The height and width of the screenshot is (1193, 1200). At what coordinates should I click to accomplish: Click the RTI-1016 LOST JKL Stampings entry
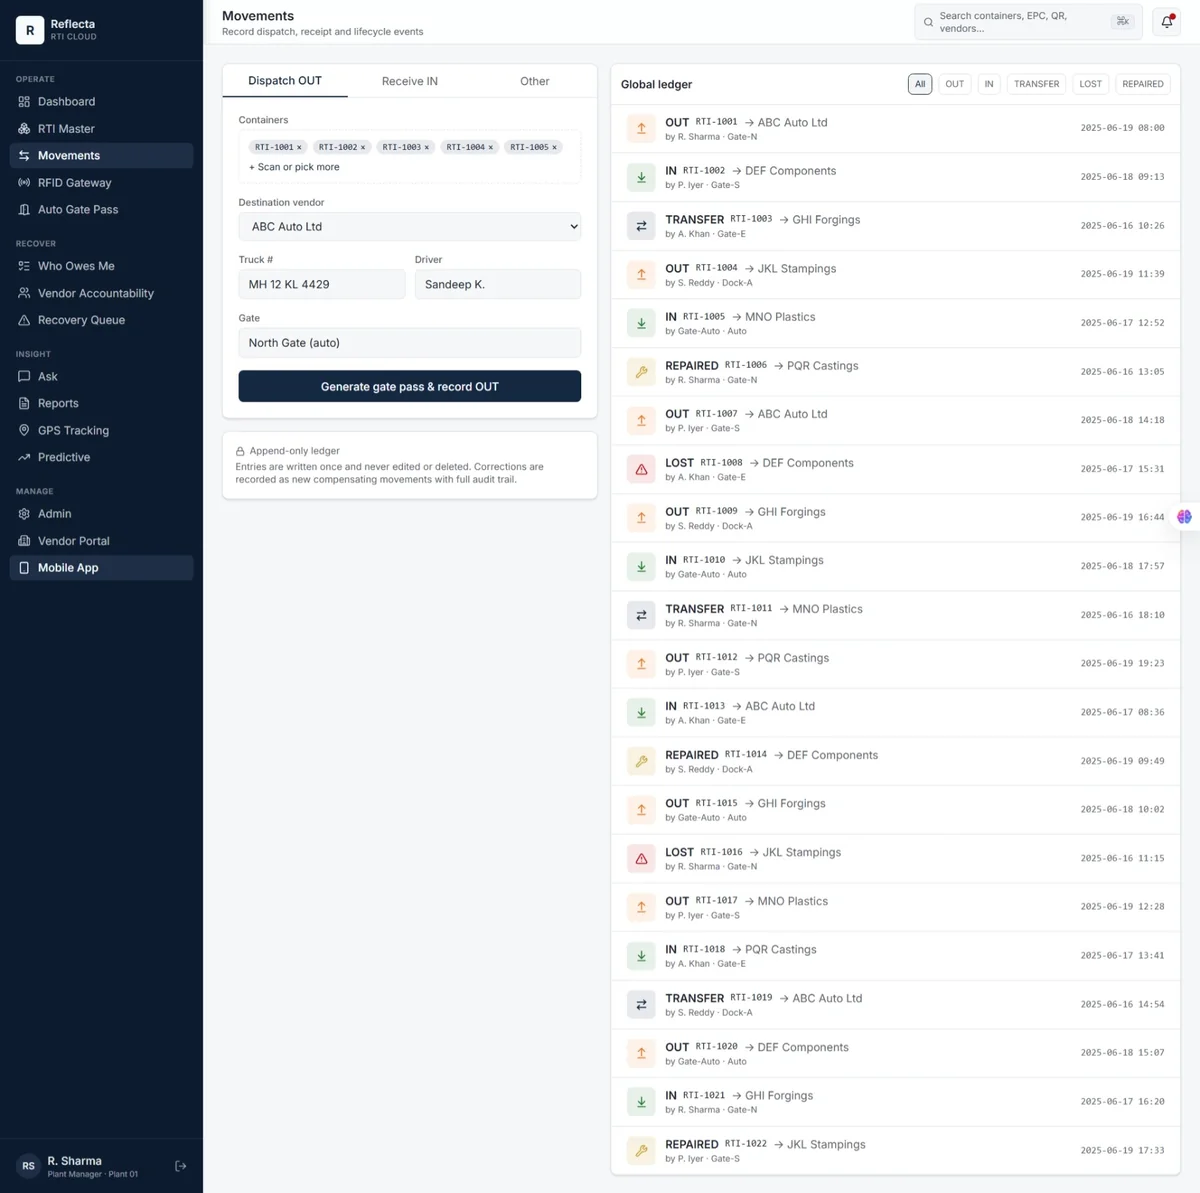pyautogui.click(x=895, y=859)
